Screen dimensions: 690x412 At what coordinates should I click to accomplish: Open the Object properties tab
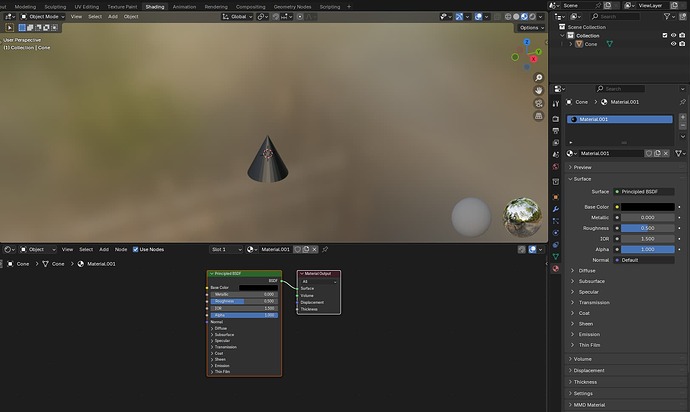coord(556,197)
